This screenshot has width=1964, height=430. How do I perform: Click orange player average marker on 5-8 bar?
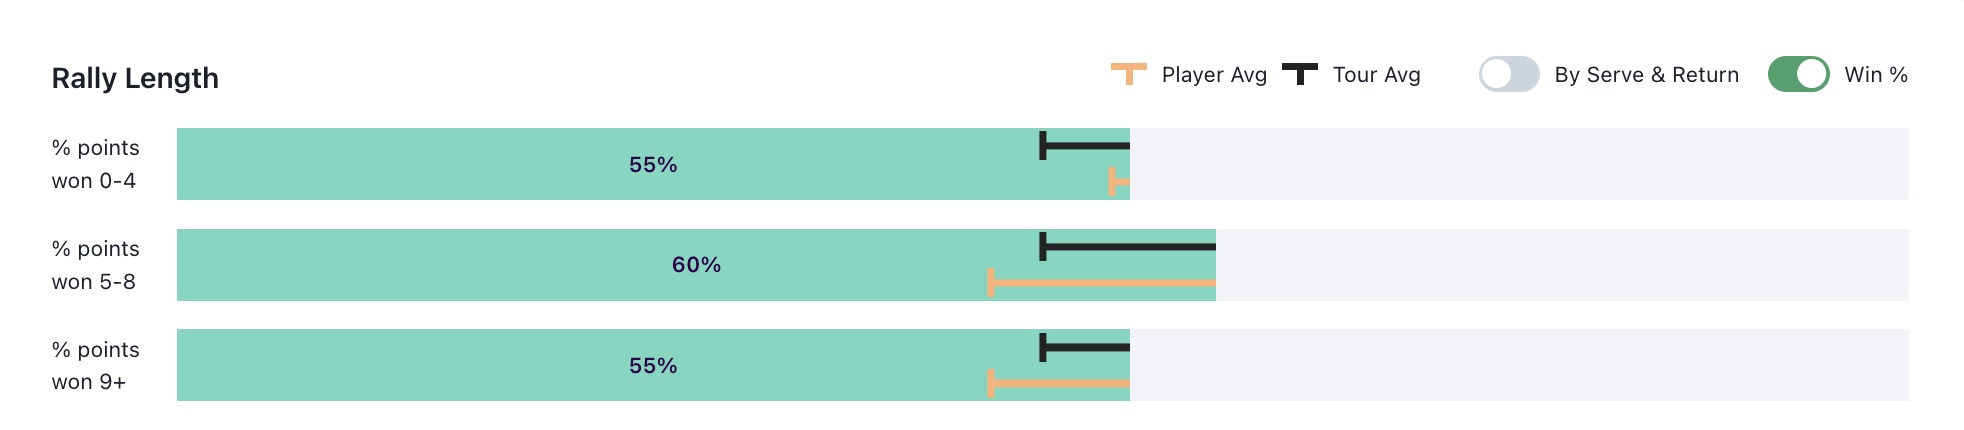991,283
